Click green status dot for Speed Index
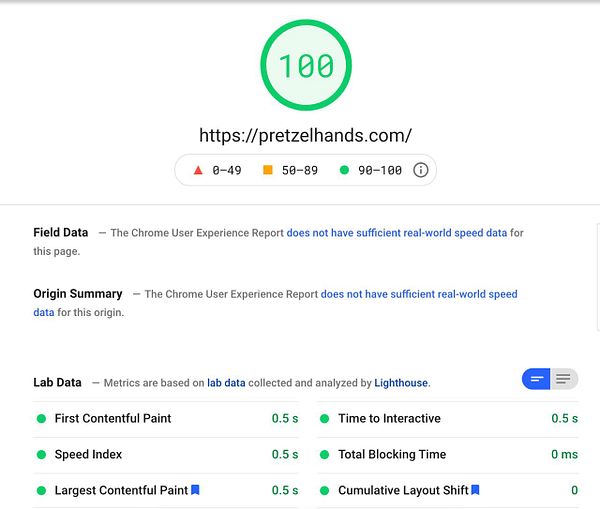The height and width of the screenshot is (509, 600). coord(42,455)
